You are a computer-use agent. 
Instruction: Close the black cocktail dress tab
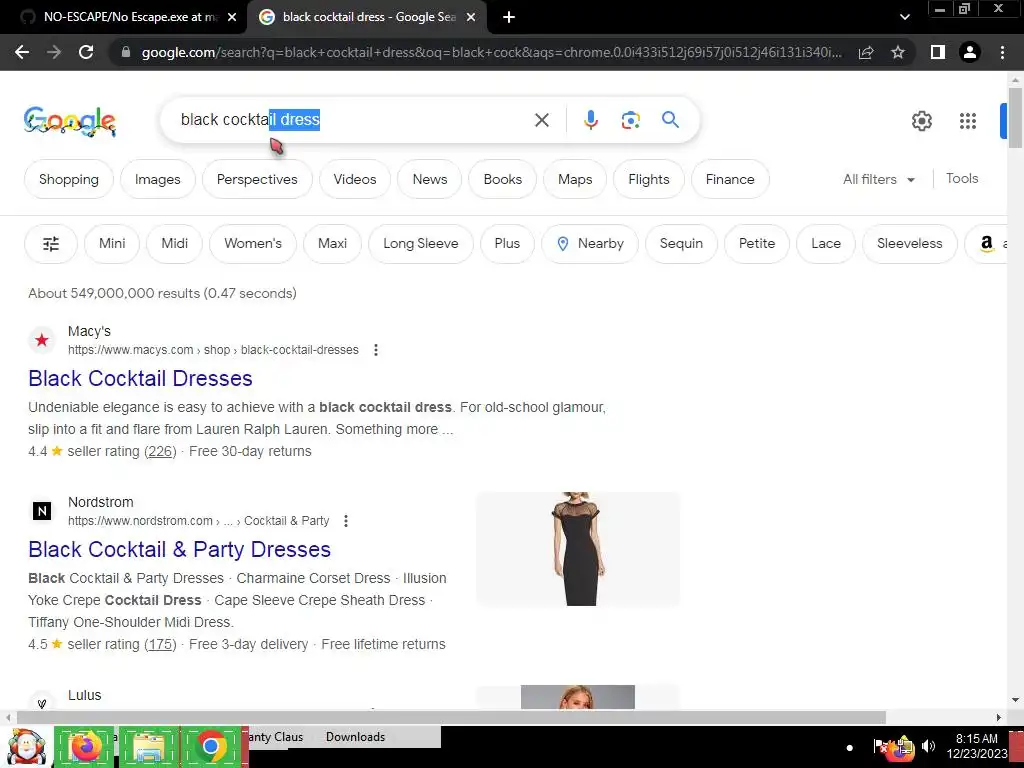pyautogui.click(x=471, y=18)
